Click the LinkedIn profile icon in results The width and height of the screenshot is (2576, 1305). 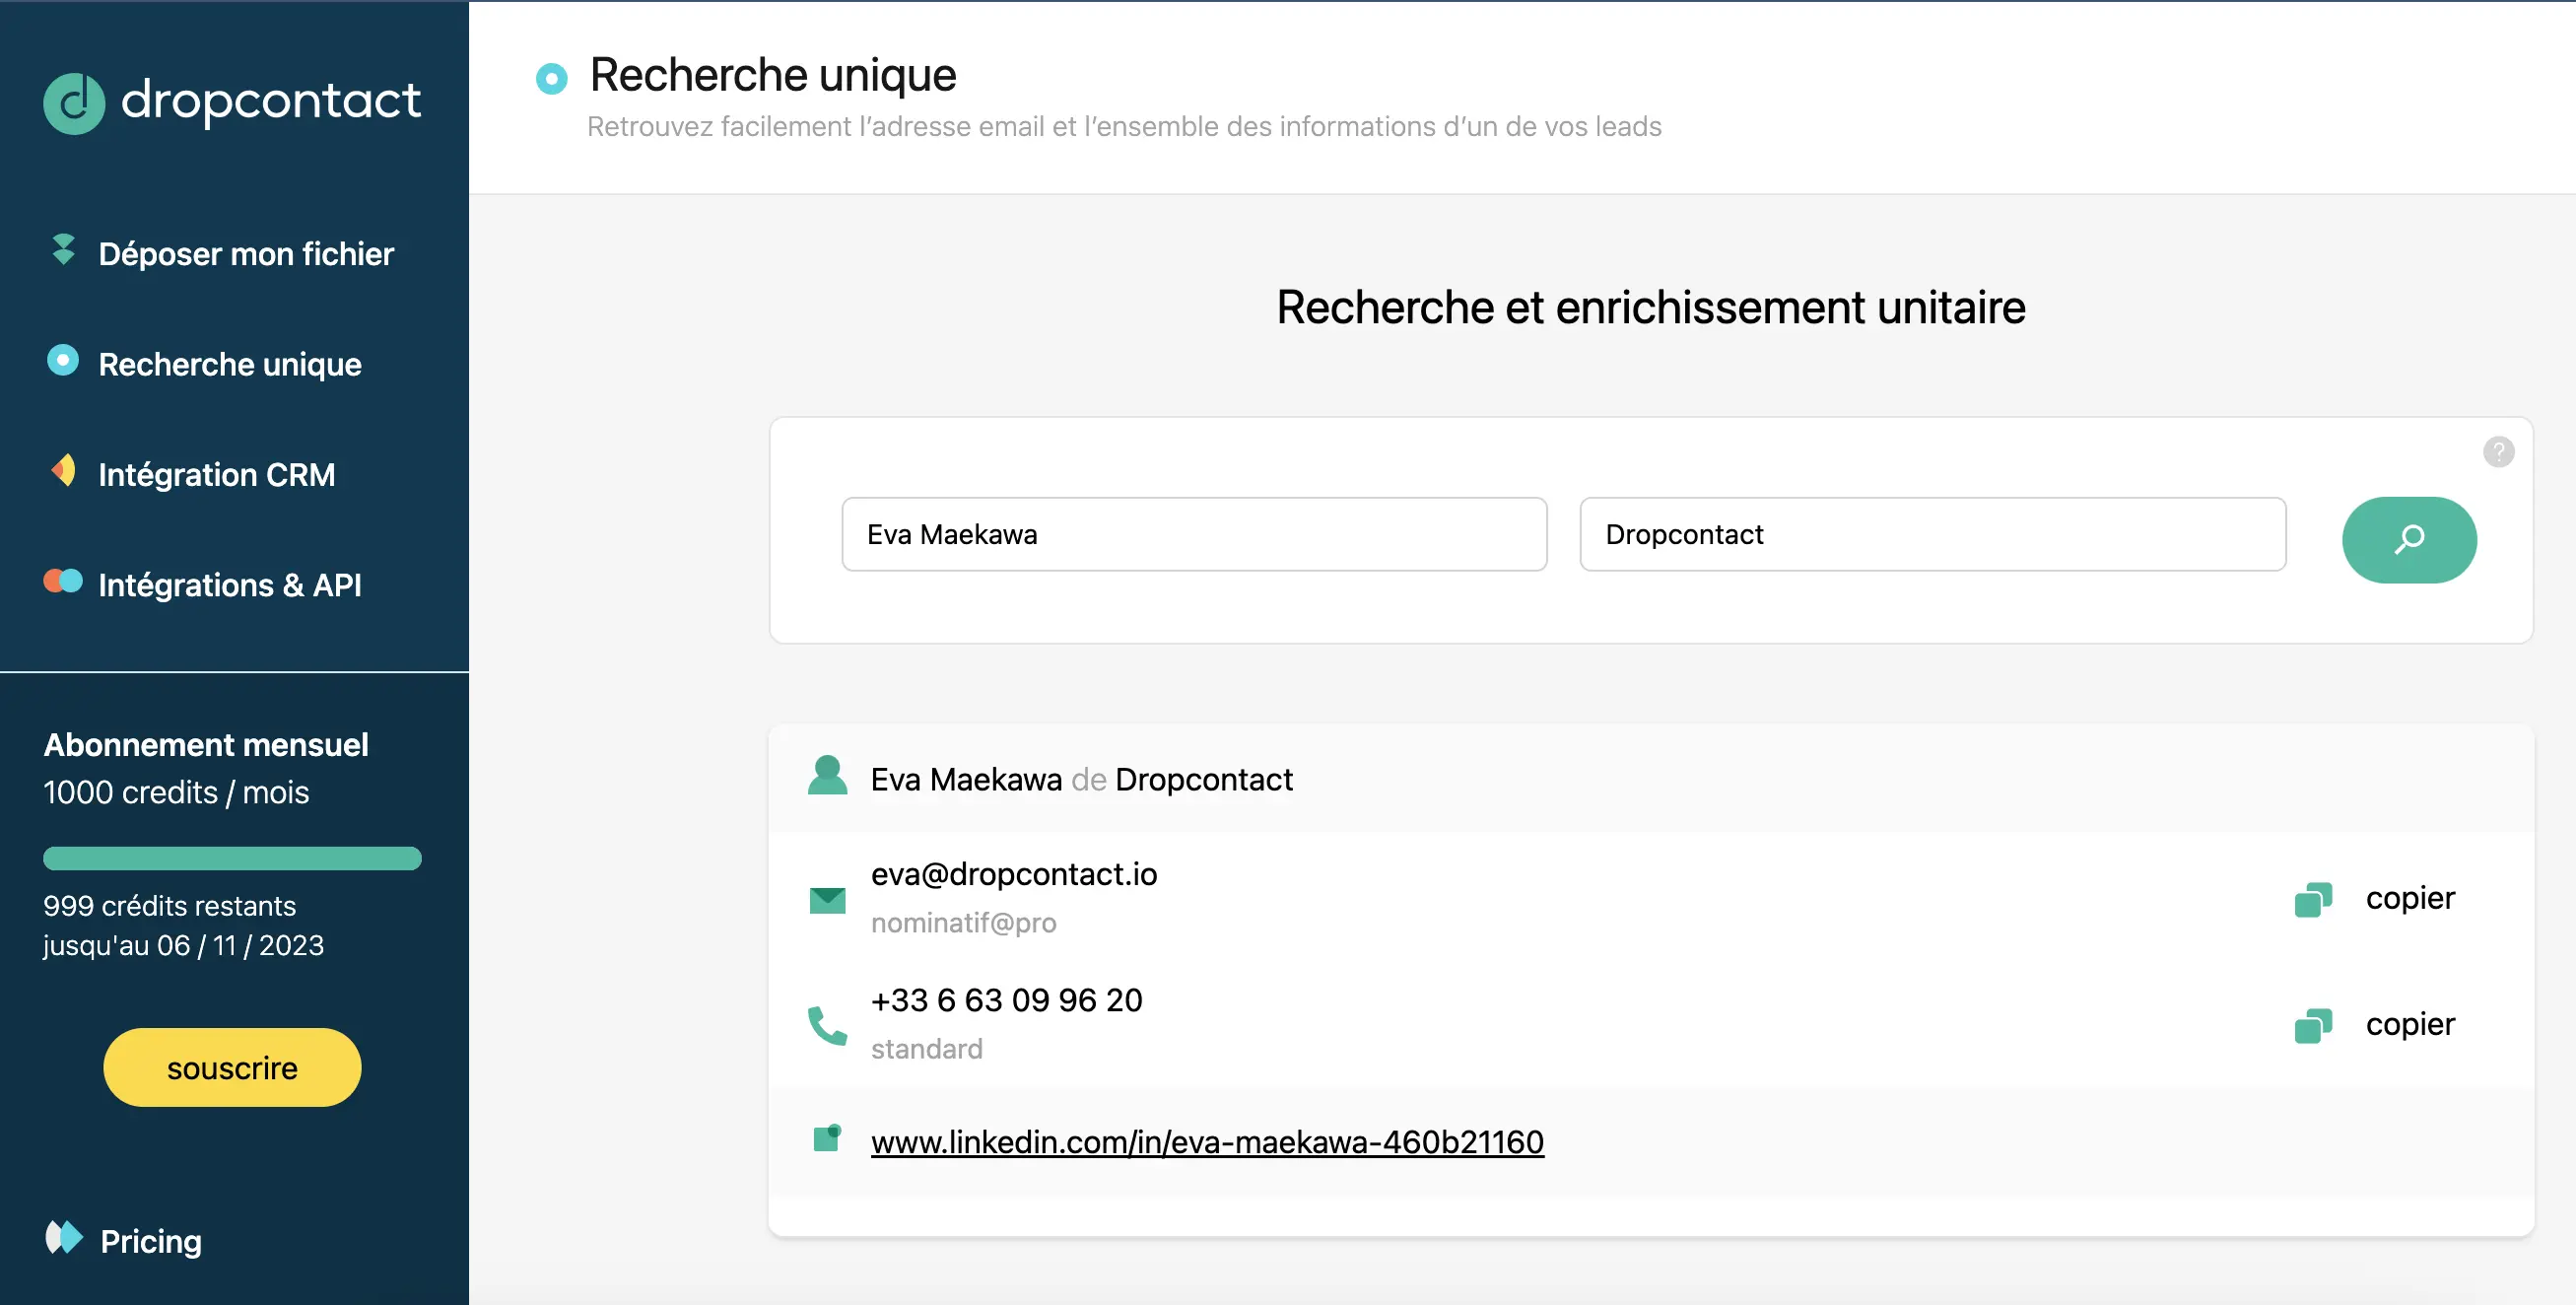pyautogui.click(x=827, y=1138)
